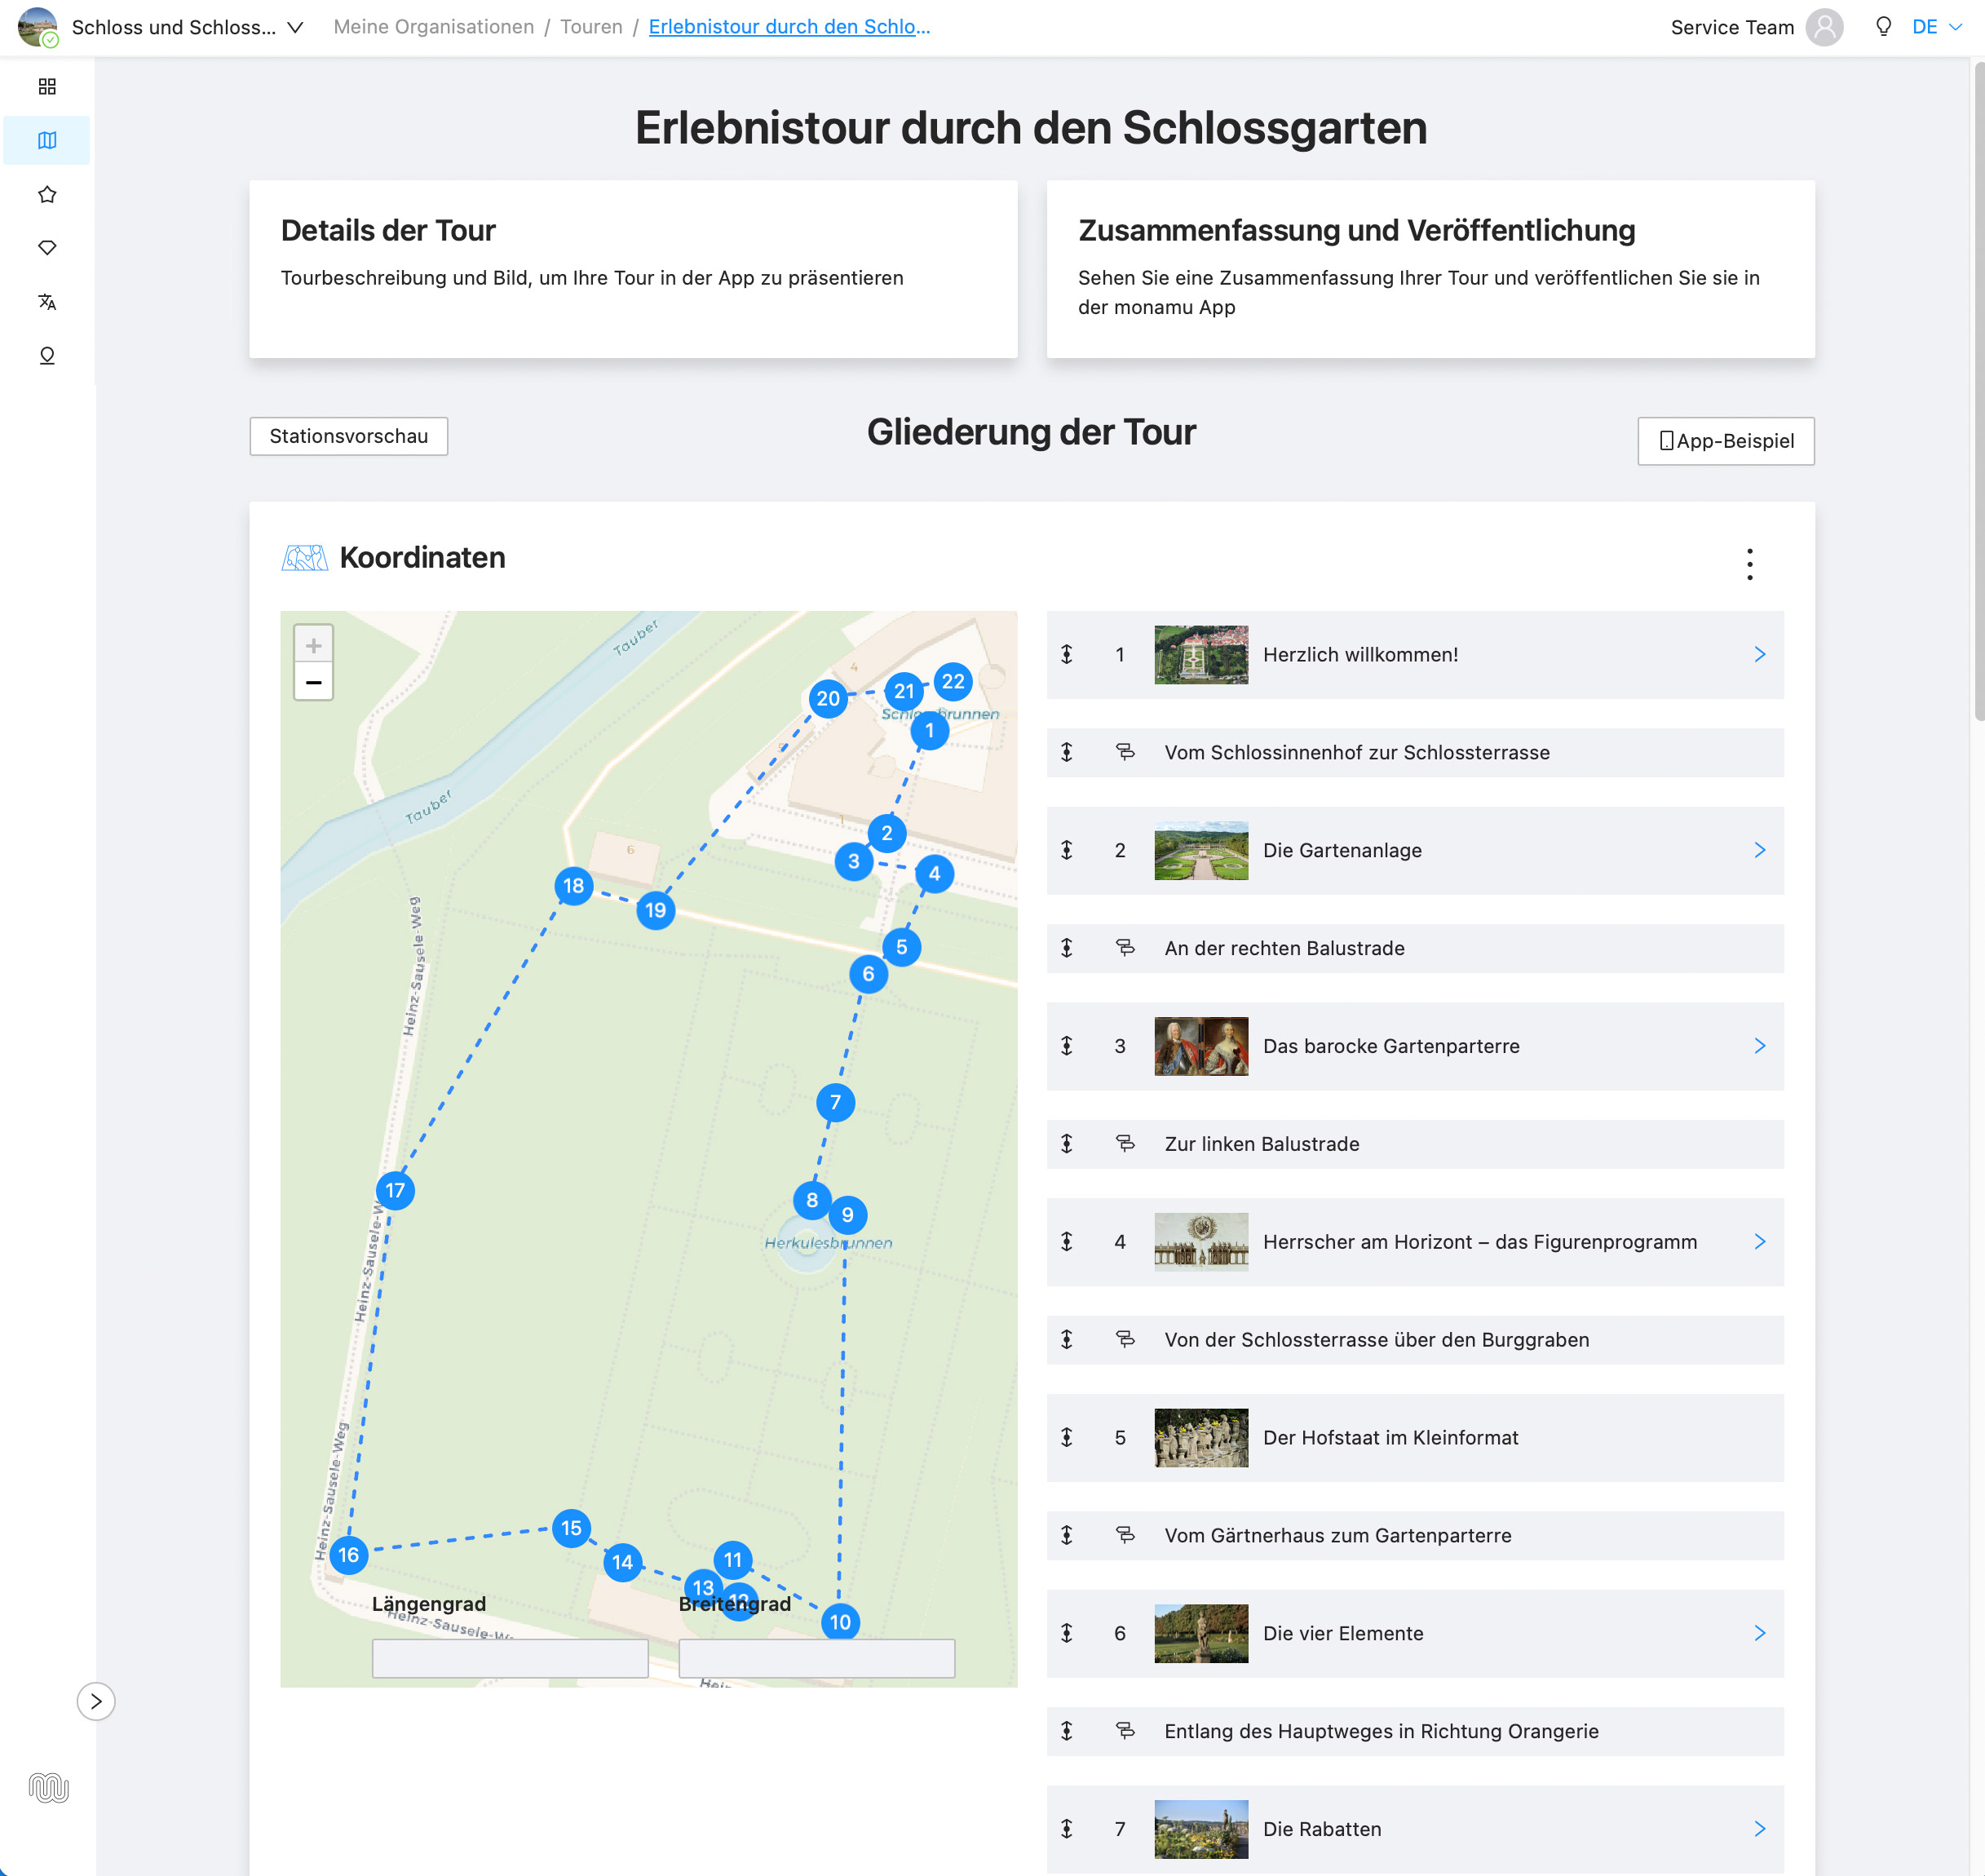Open the dashboard grid icon in sidebar
Screen dimensions: 1985x1876
pos(47,86)
